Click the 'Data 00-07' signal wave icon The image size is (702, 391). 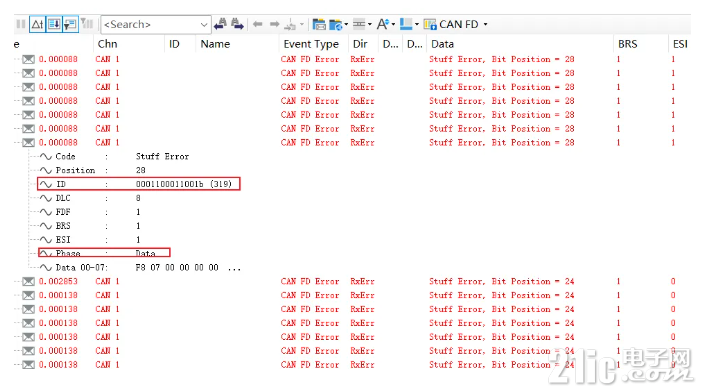pos(46,267)
